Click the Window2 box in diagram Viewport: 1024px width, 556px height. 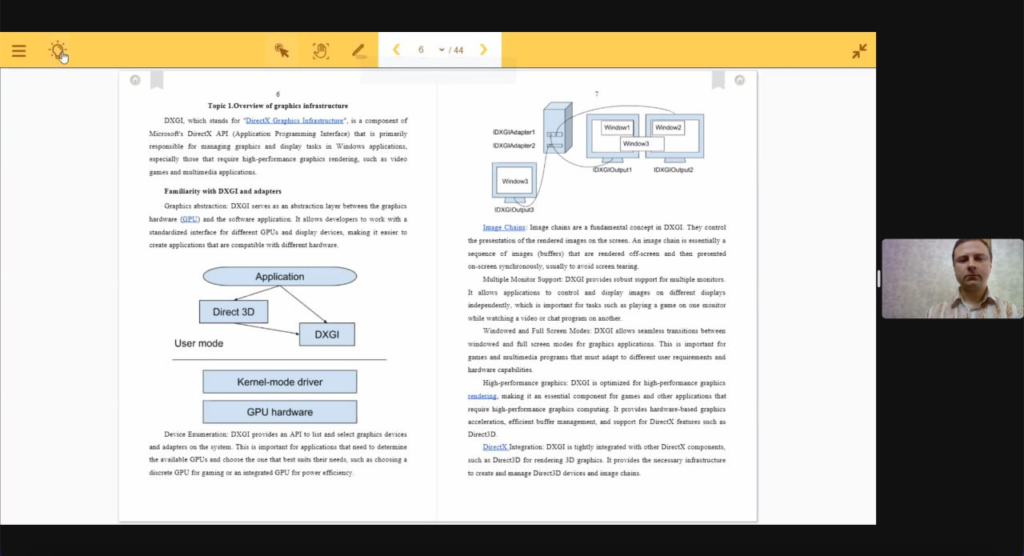tap(668, 127)
